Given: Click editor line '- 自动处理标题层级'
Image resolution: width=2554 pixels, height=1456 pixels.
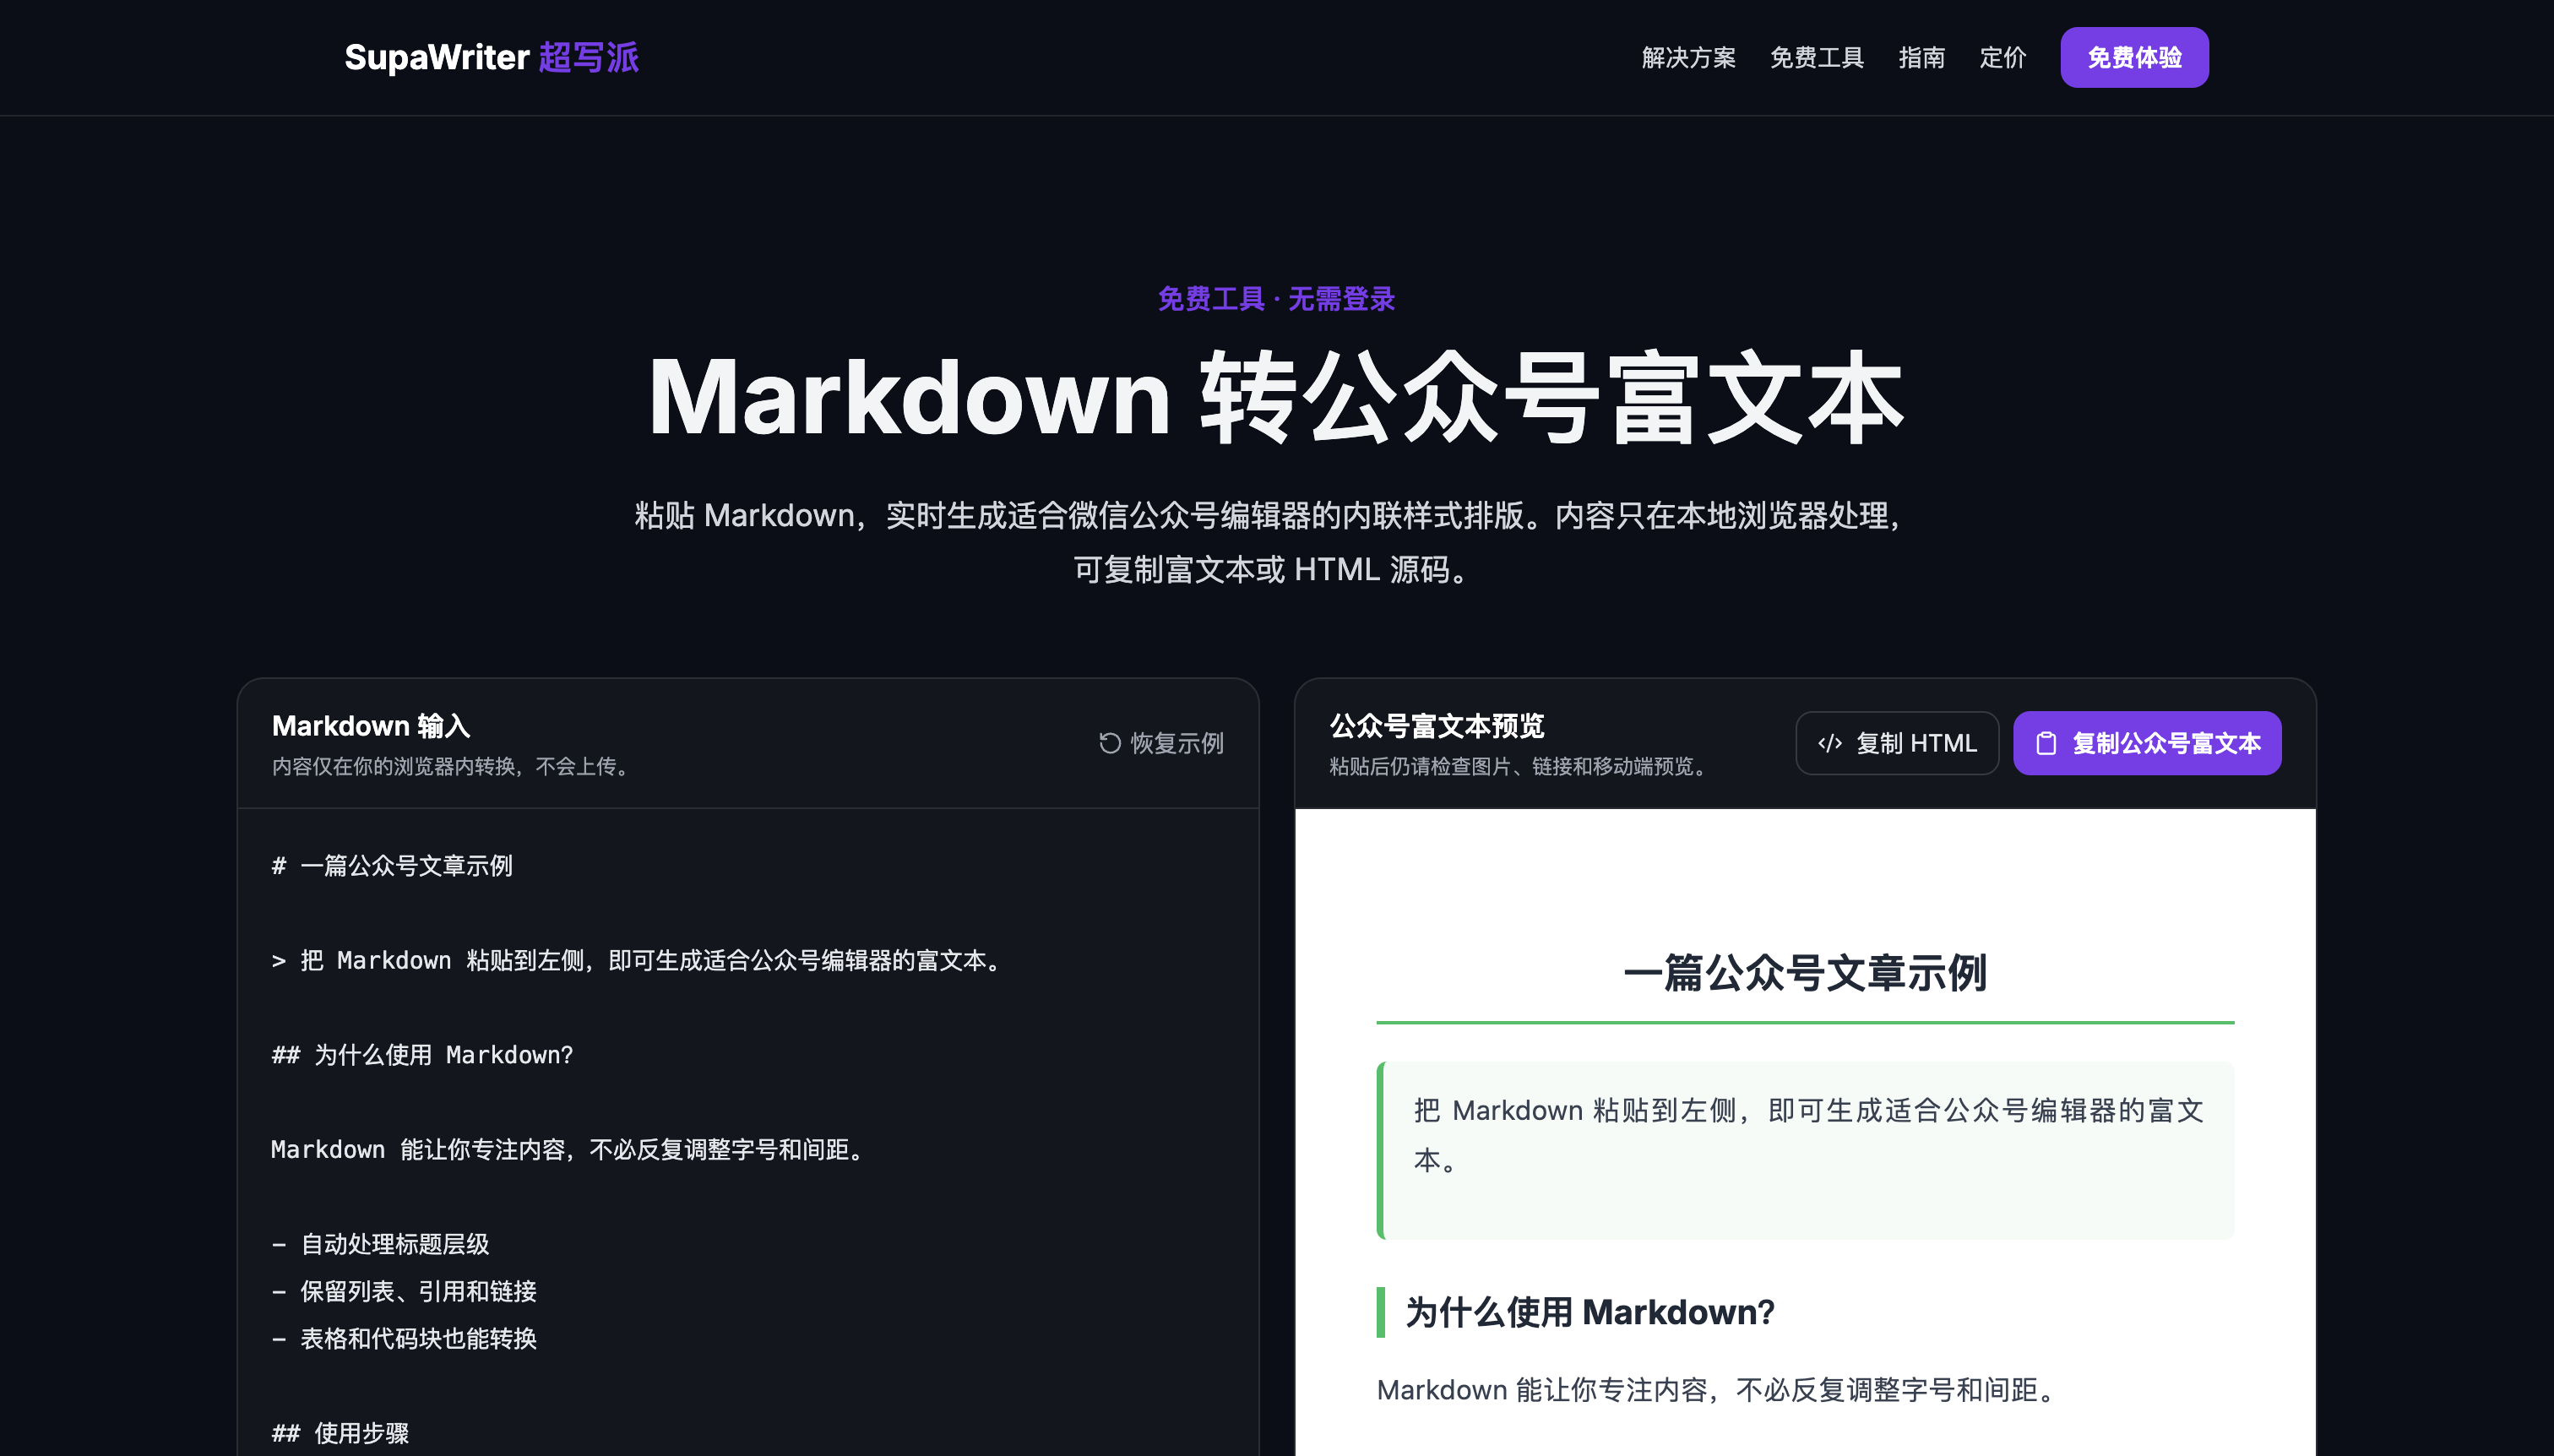Looking at the screenshot, I should point(380,1244).
